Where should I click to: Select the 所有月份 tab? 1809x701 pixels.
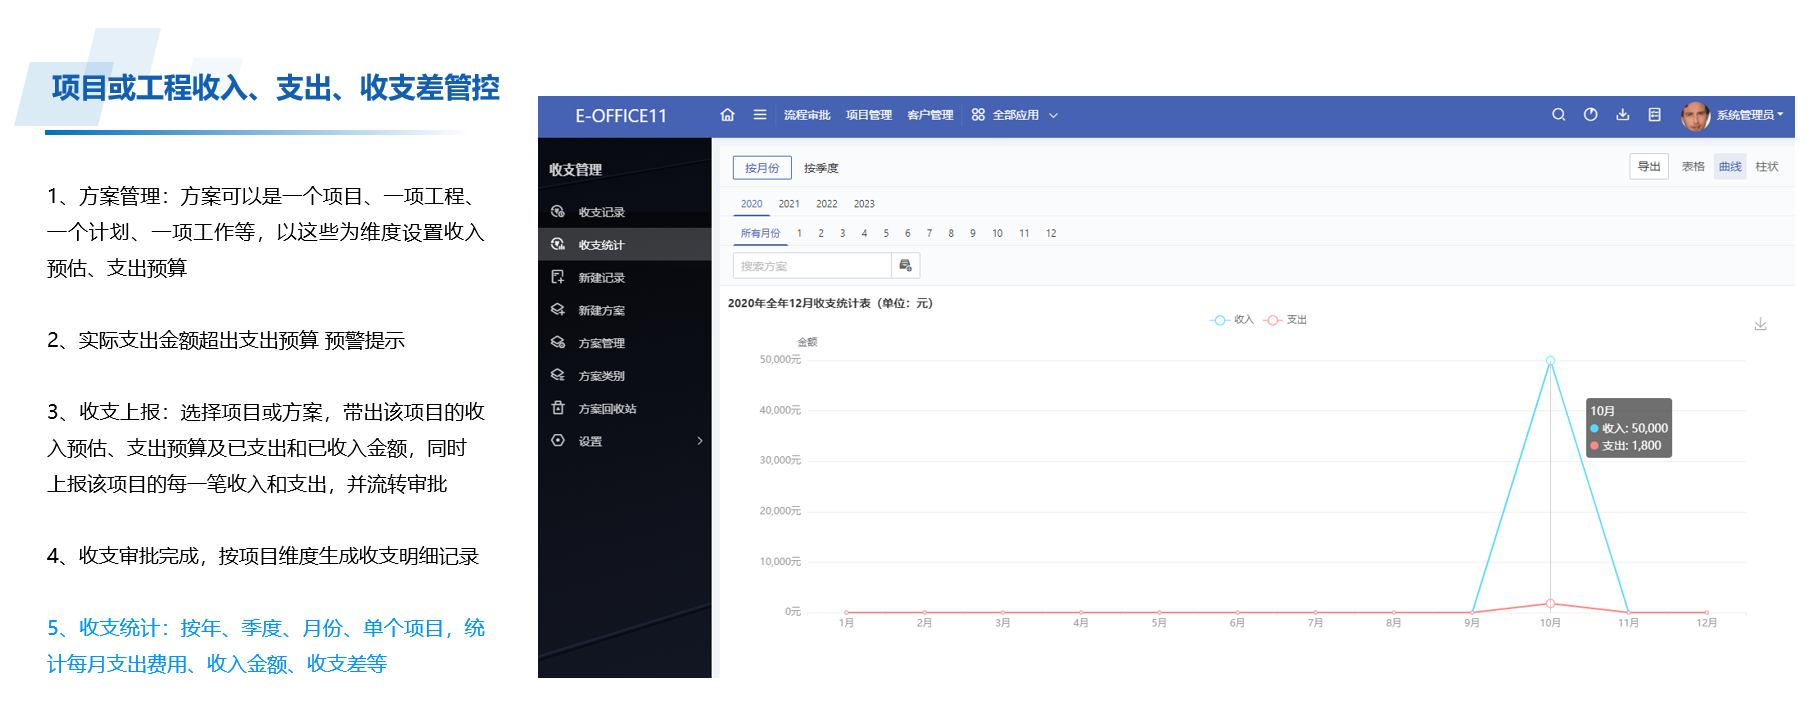point(760,233)
